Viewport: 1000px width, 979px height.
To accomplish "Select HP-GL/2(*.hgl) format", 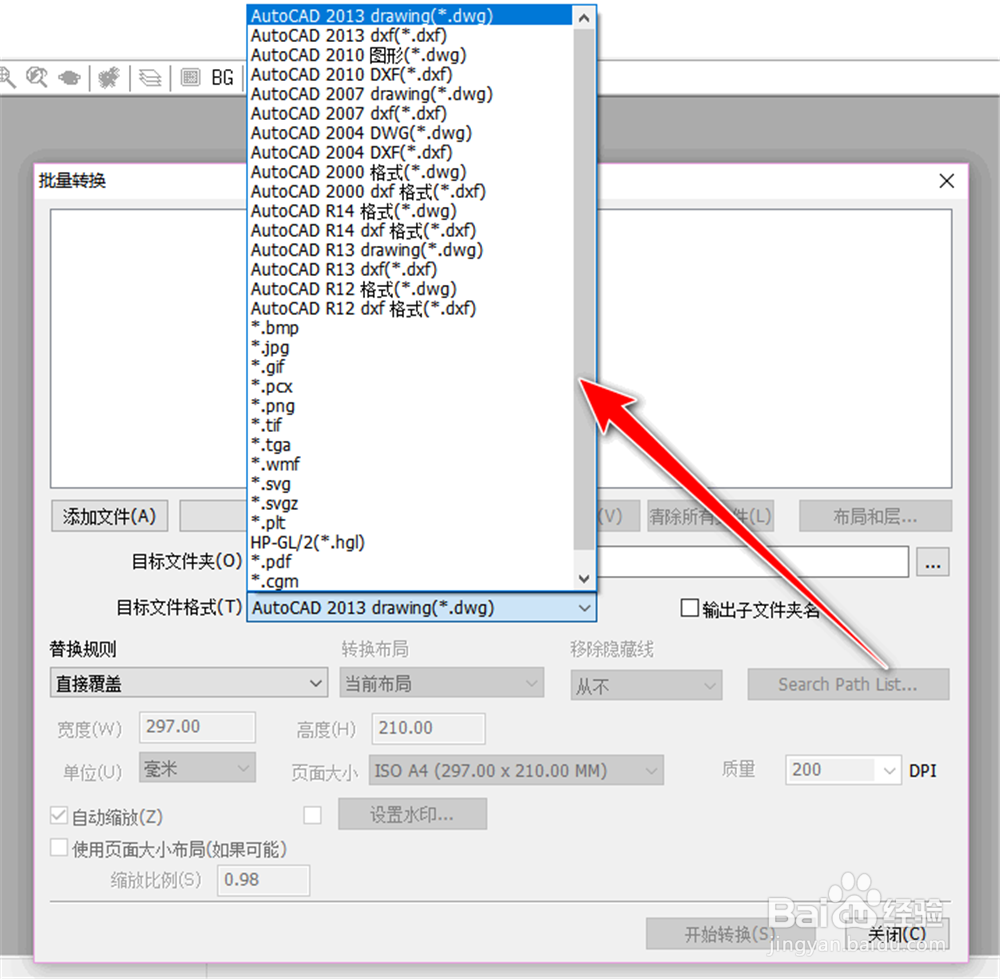I will 409,543.
